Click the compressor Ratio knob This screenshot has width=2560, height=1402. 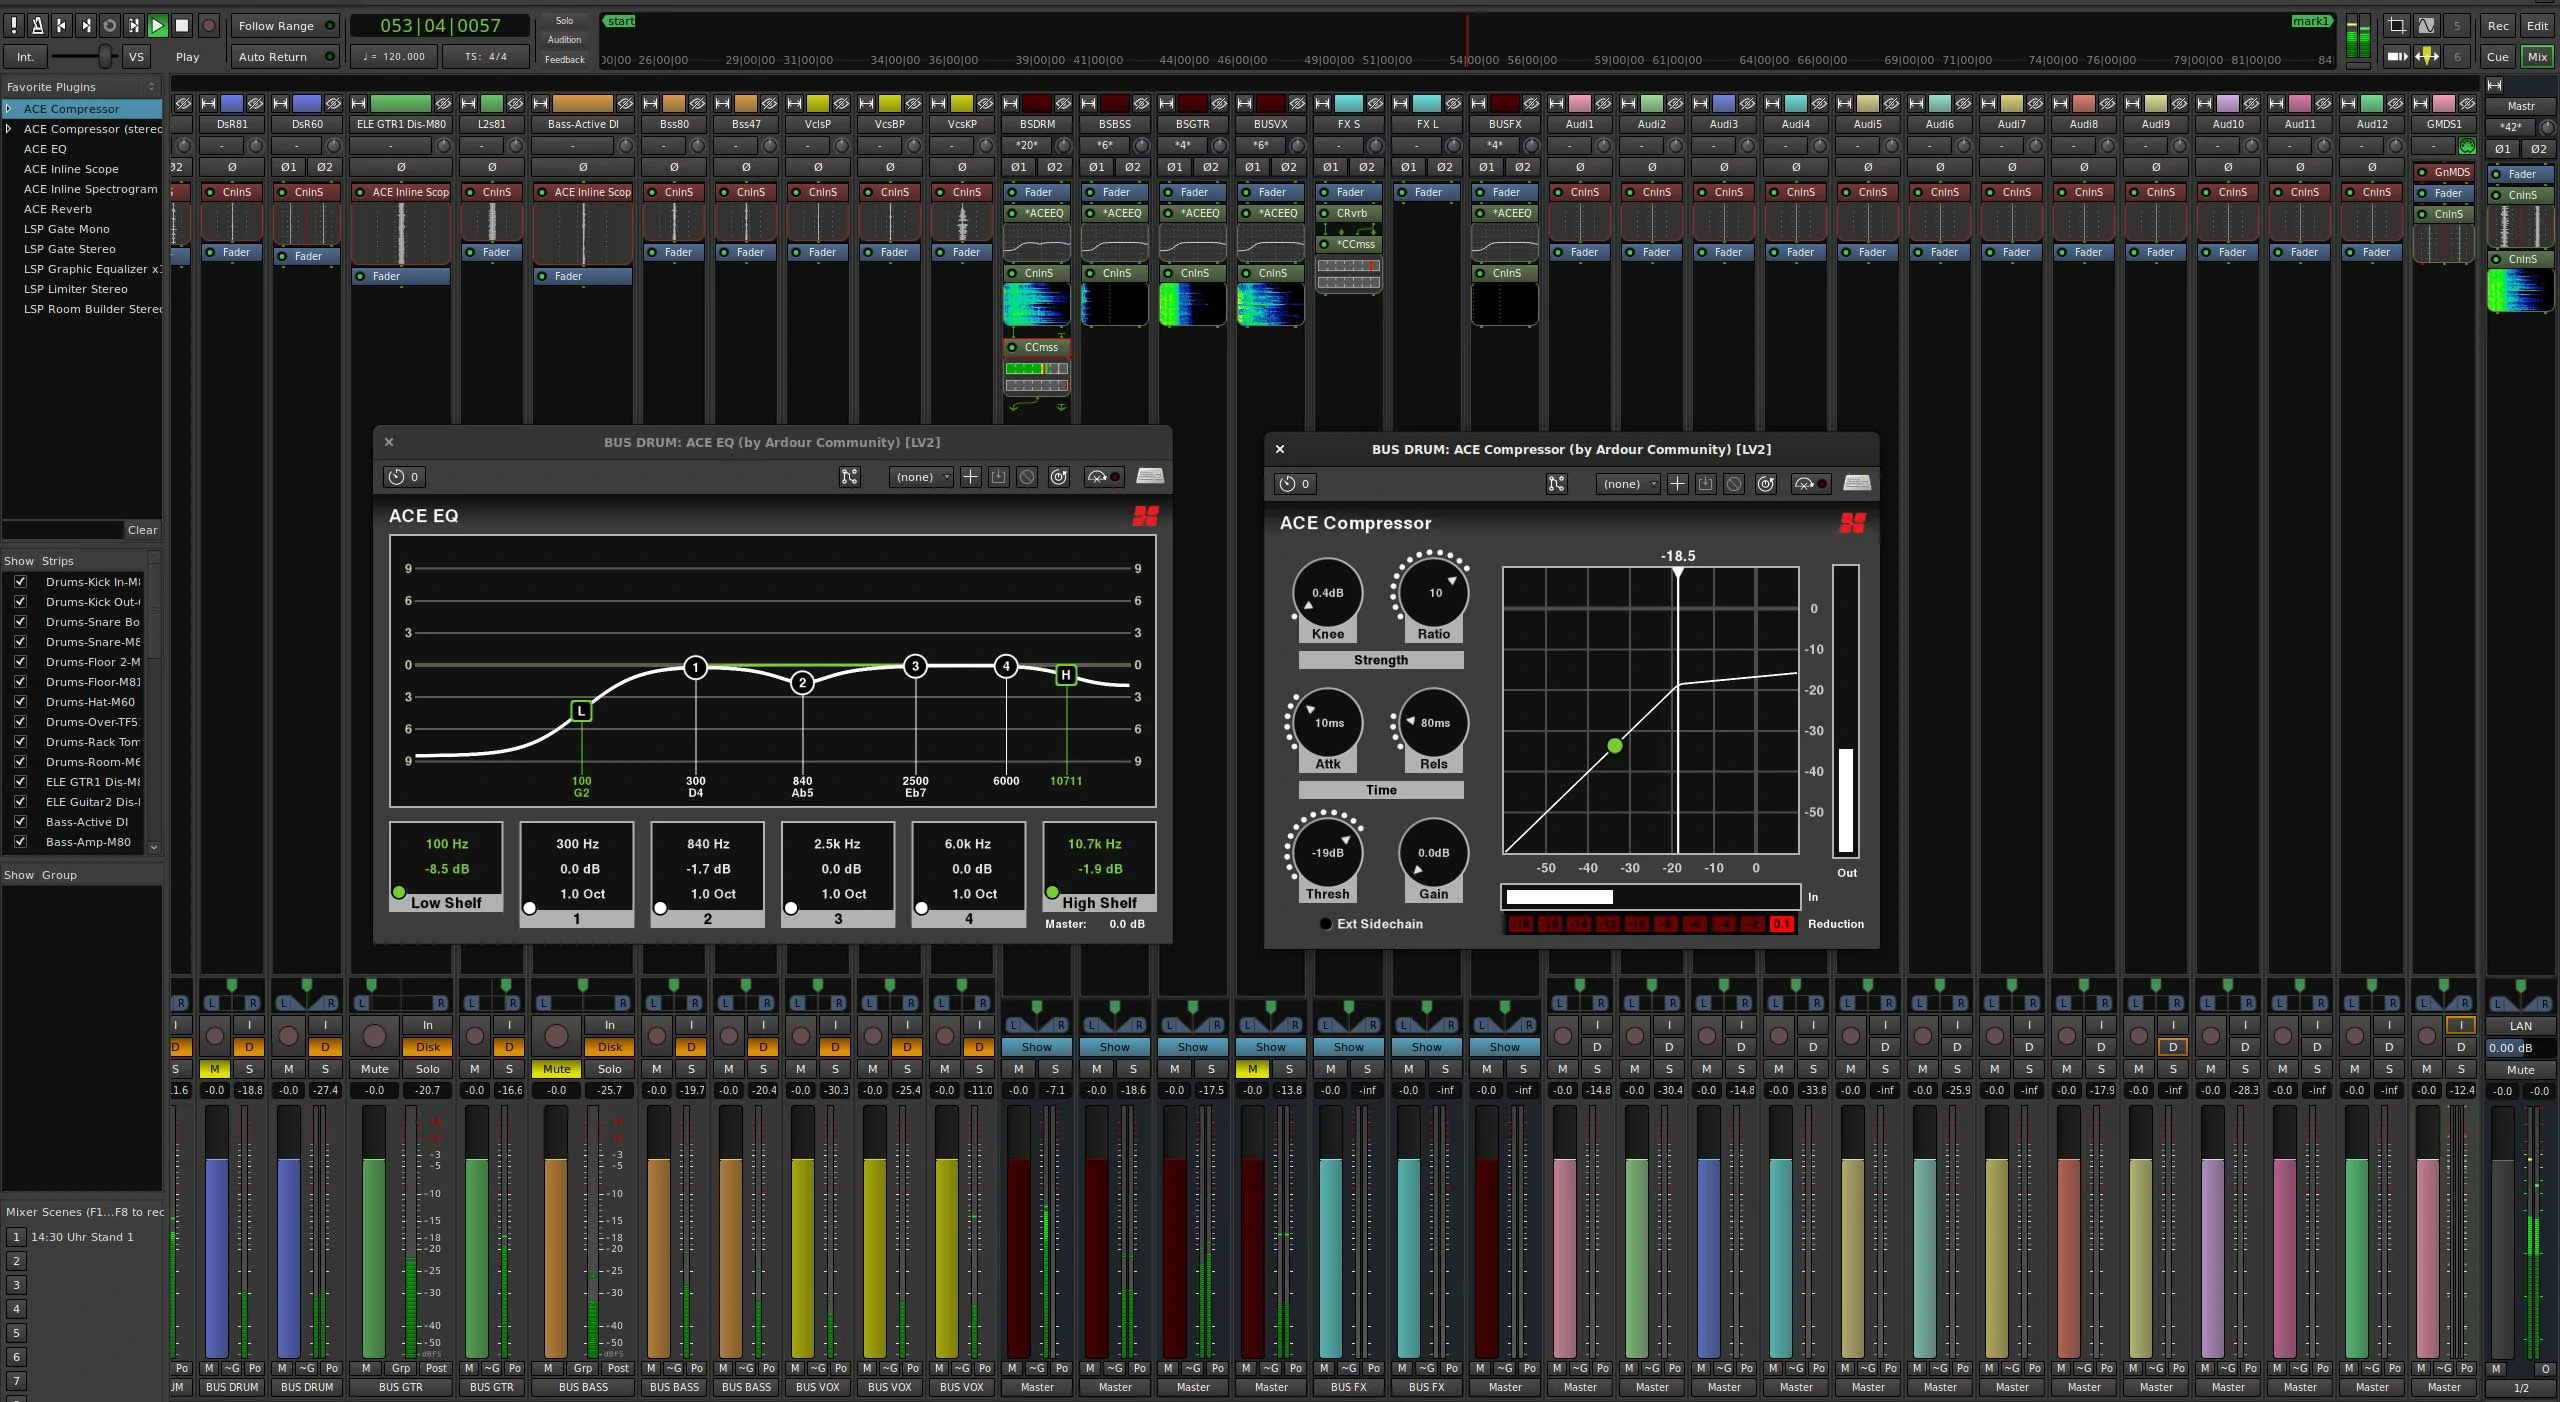pyautogui.click(x=1434, y=592)
